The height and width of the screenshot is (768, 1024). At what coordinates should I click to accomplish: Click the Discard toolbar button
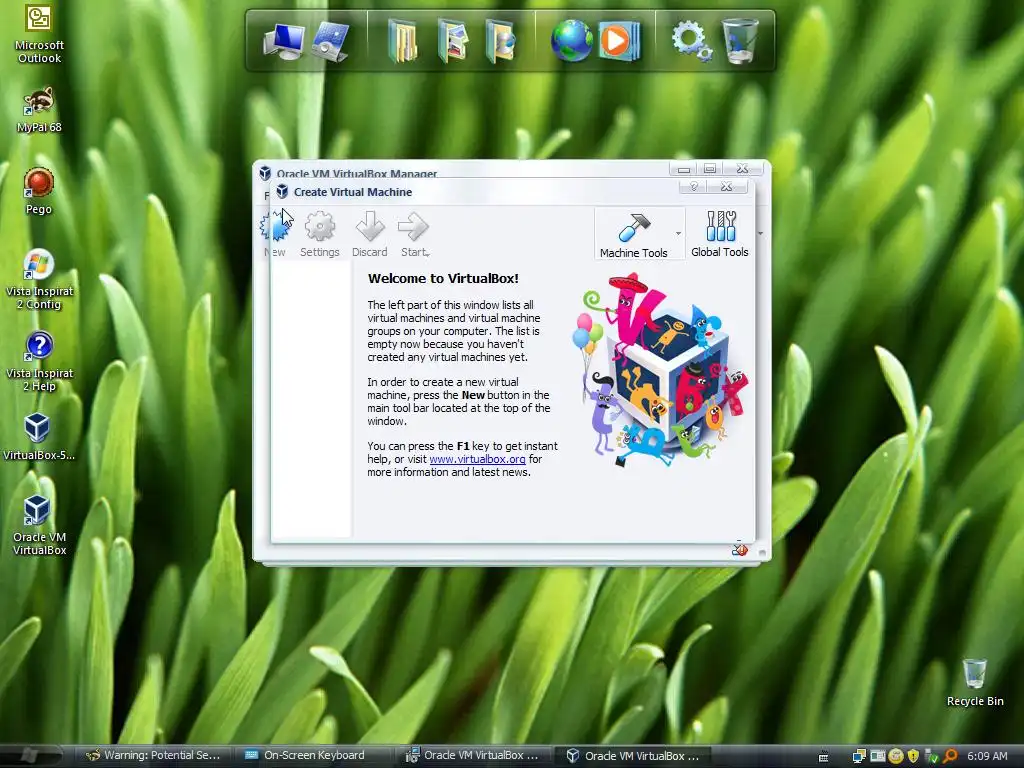(370, 234)
